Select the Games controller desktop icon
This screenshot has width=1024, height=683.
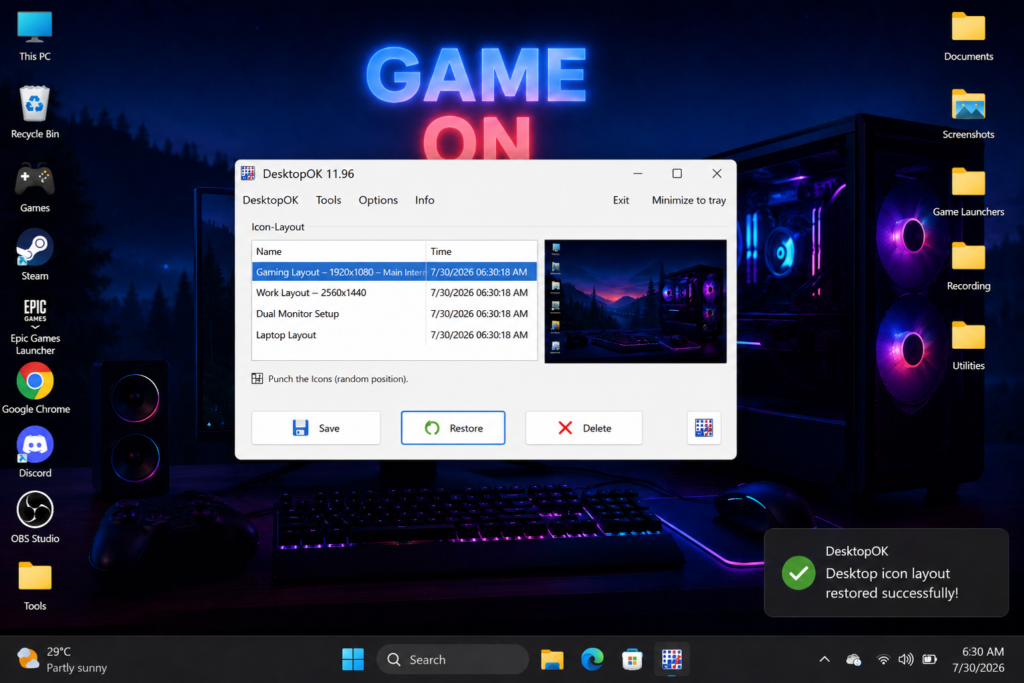point(35,187)
